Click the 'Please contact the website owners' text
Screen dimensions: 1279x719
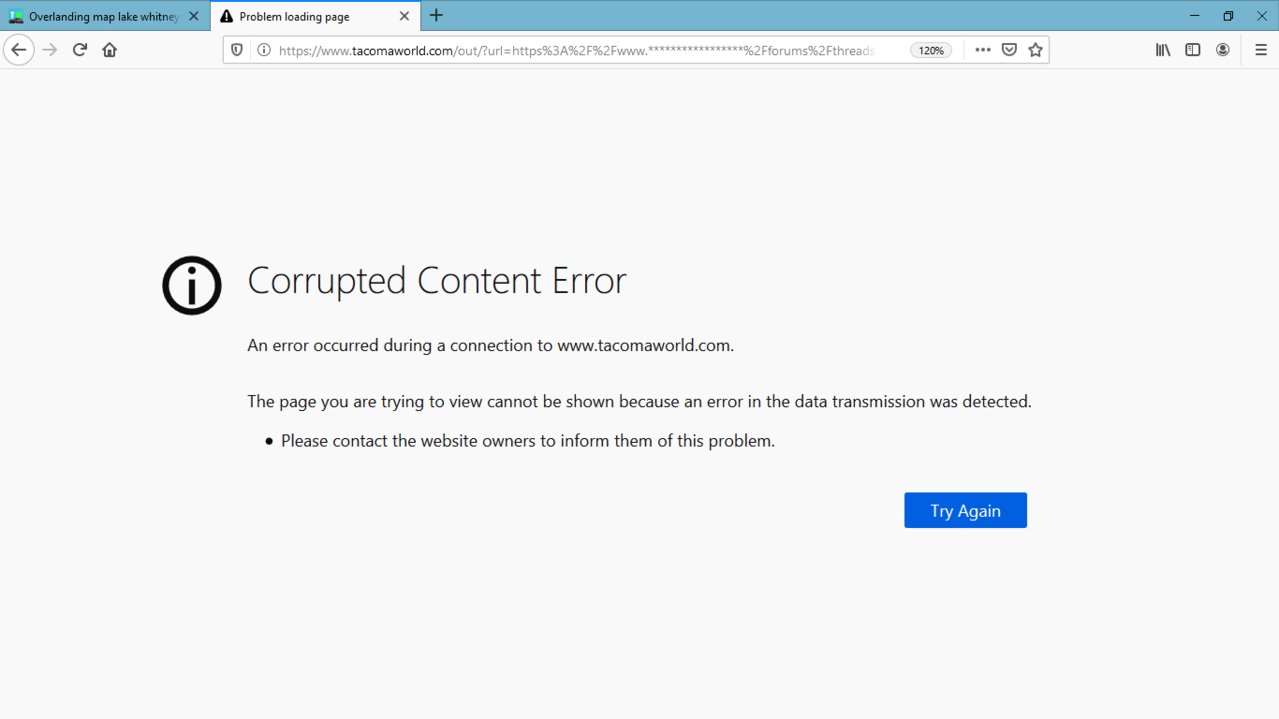point(528,440)
